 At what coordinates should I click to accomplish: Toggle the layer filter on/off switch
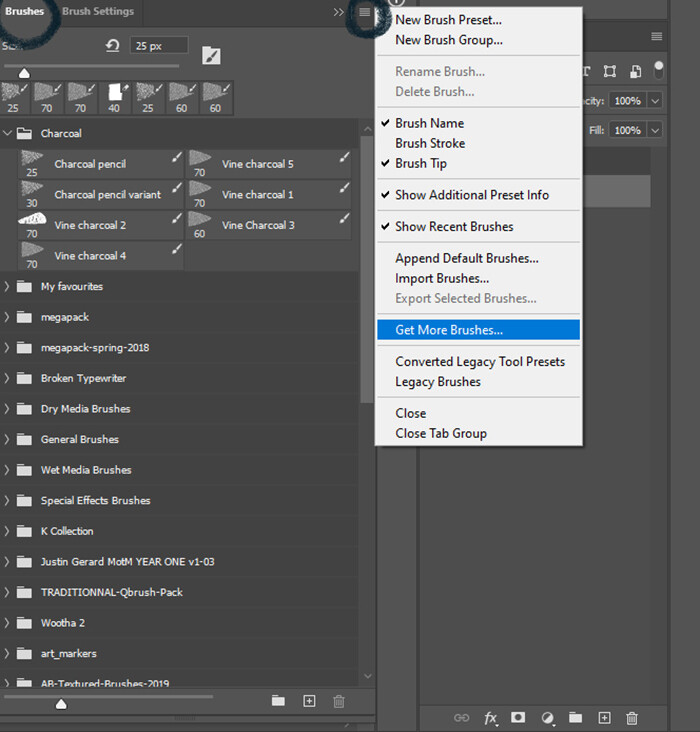tap(658, 70)
